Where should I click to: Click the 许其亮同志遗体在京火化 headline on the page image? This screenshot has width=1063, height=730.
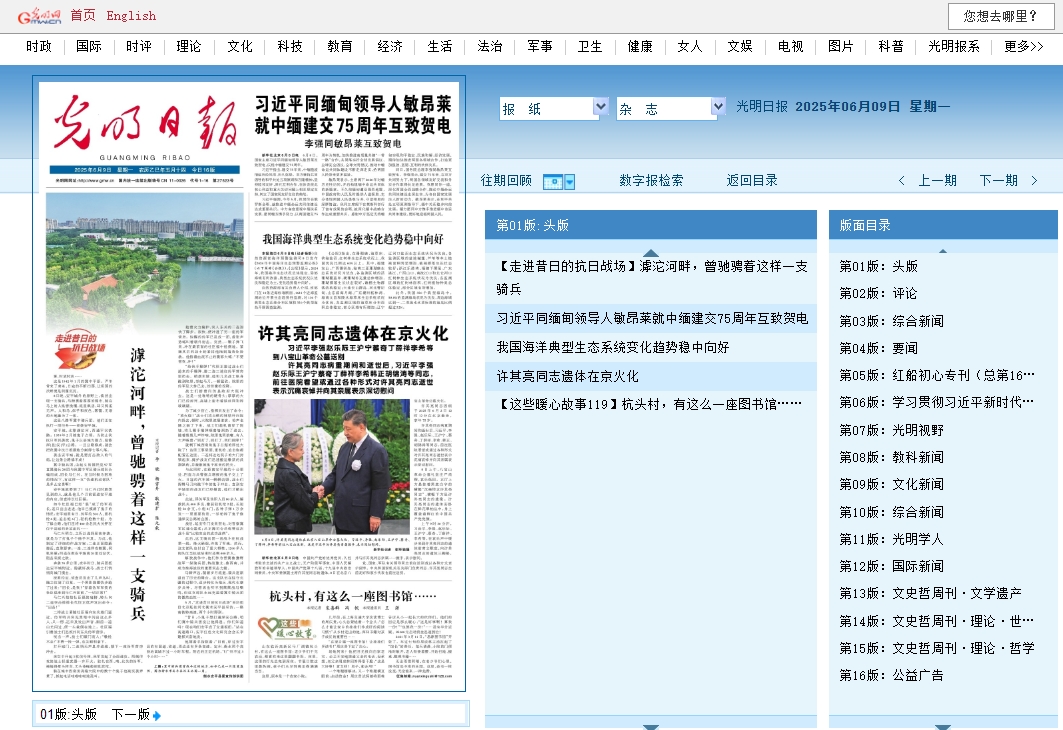point(353,333)
